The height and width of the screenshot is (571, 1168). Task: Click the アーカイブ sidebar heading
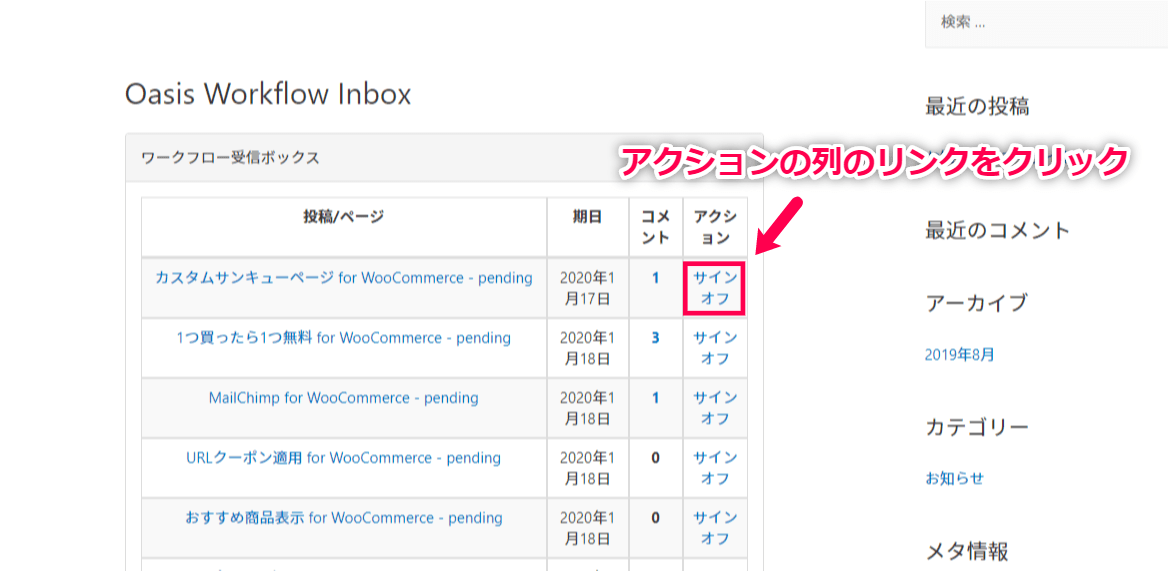pyautogui.click(x=977, y=303)
